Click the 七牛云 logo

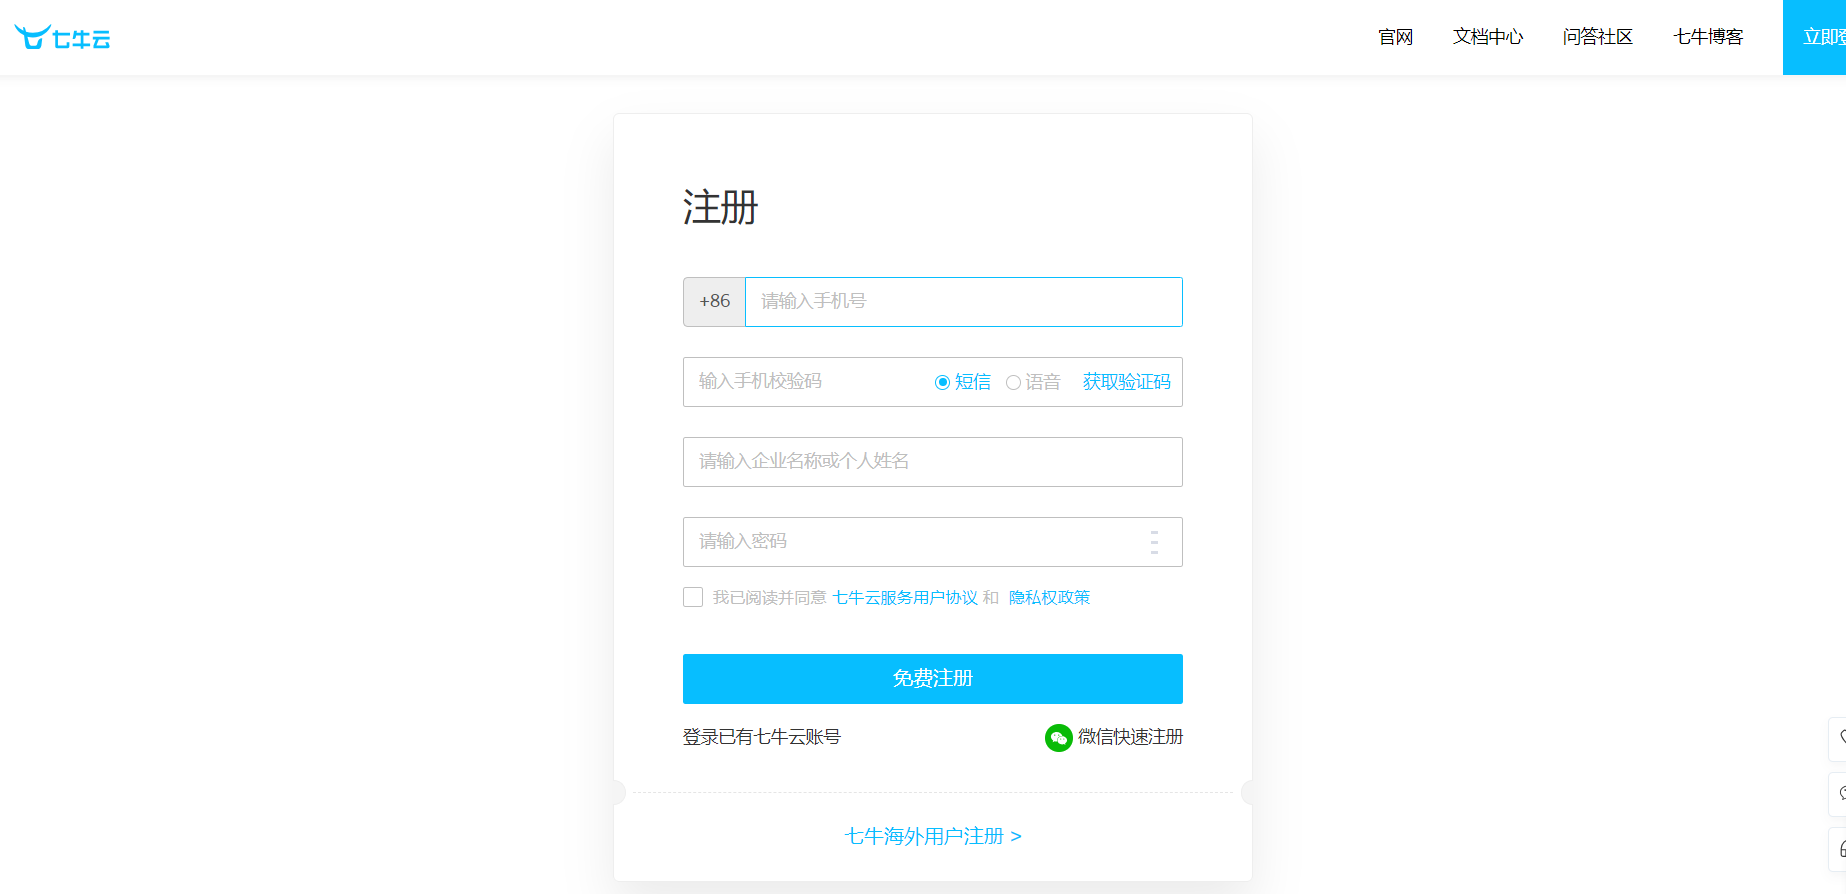[62, 37]
